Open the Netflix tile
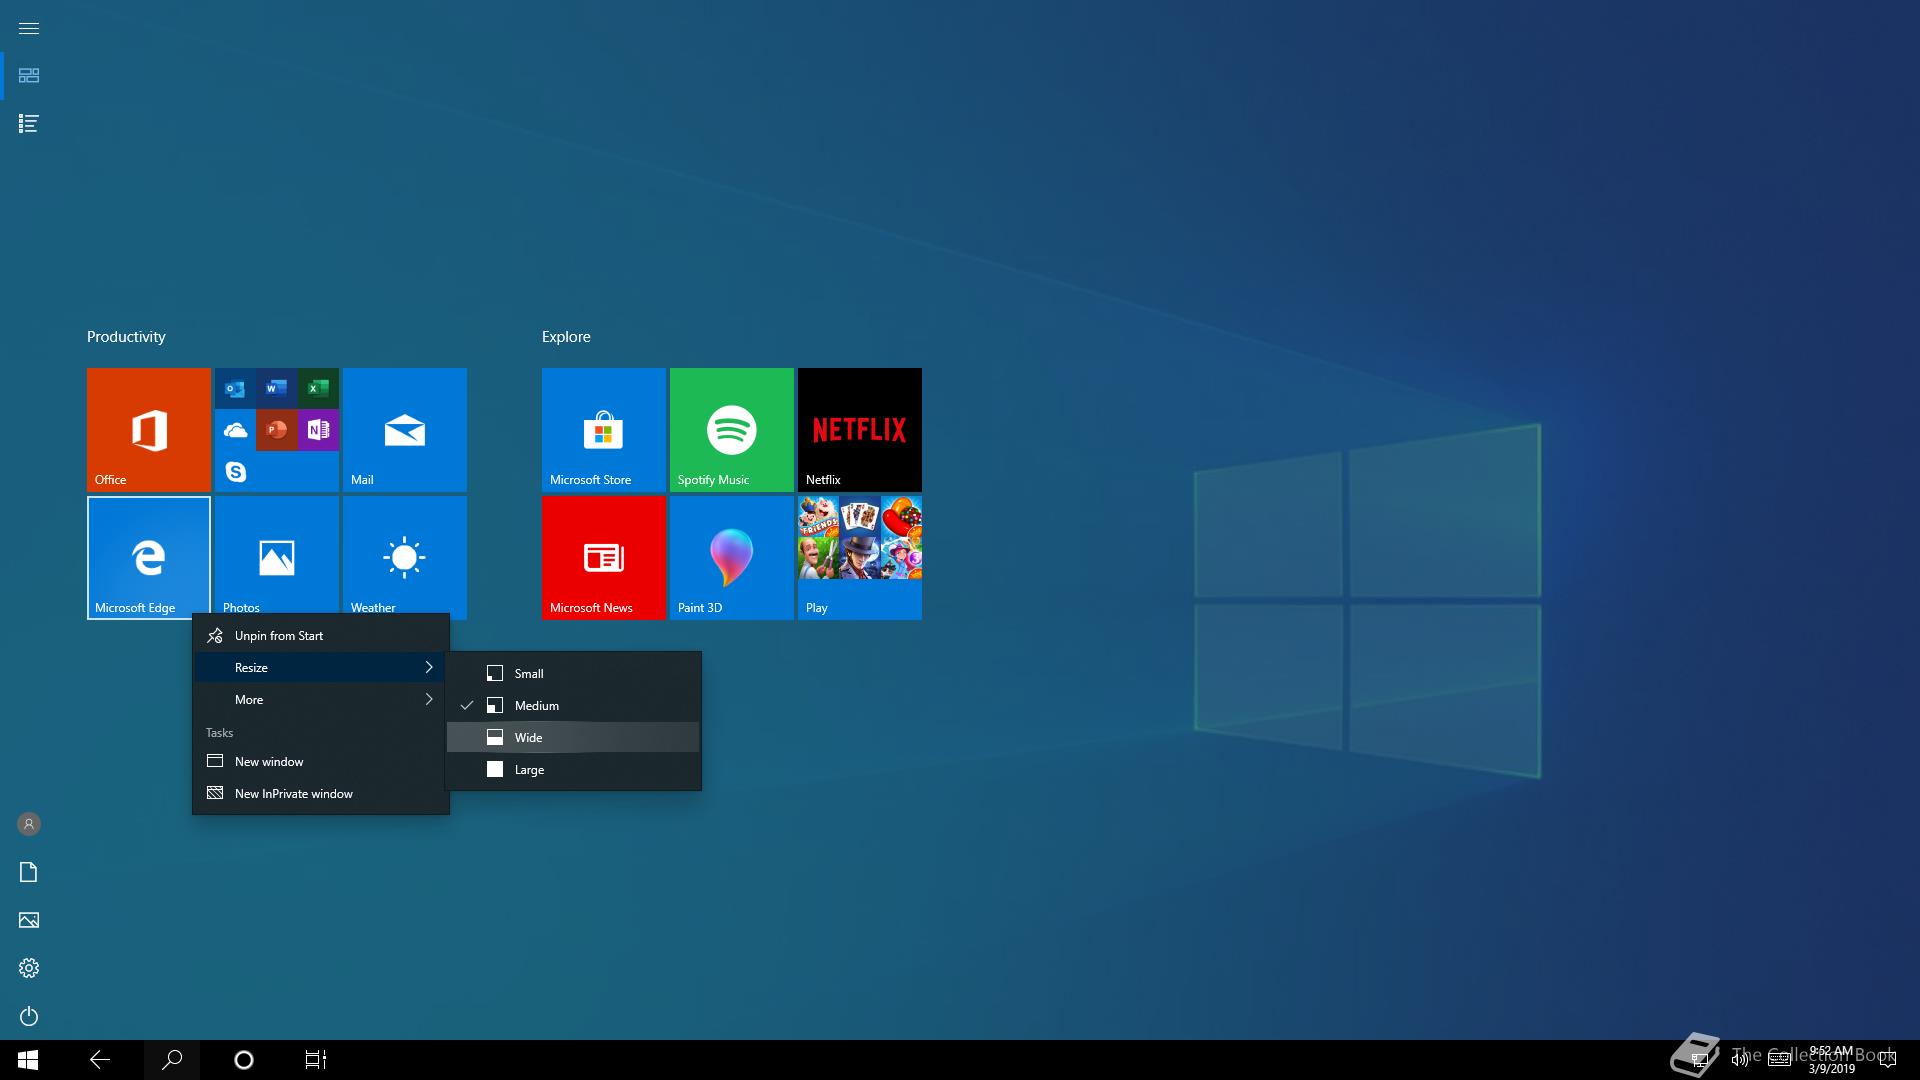Viewport: 1920px width, 1080px height. tap(860, 430)
